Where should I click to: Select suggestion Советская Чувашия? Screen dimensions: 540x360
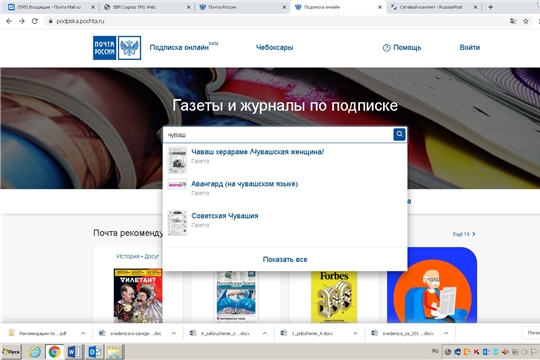tap(225, 216)
